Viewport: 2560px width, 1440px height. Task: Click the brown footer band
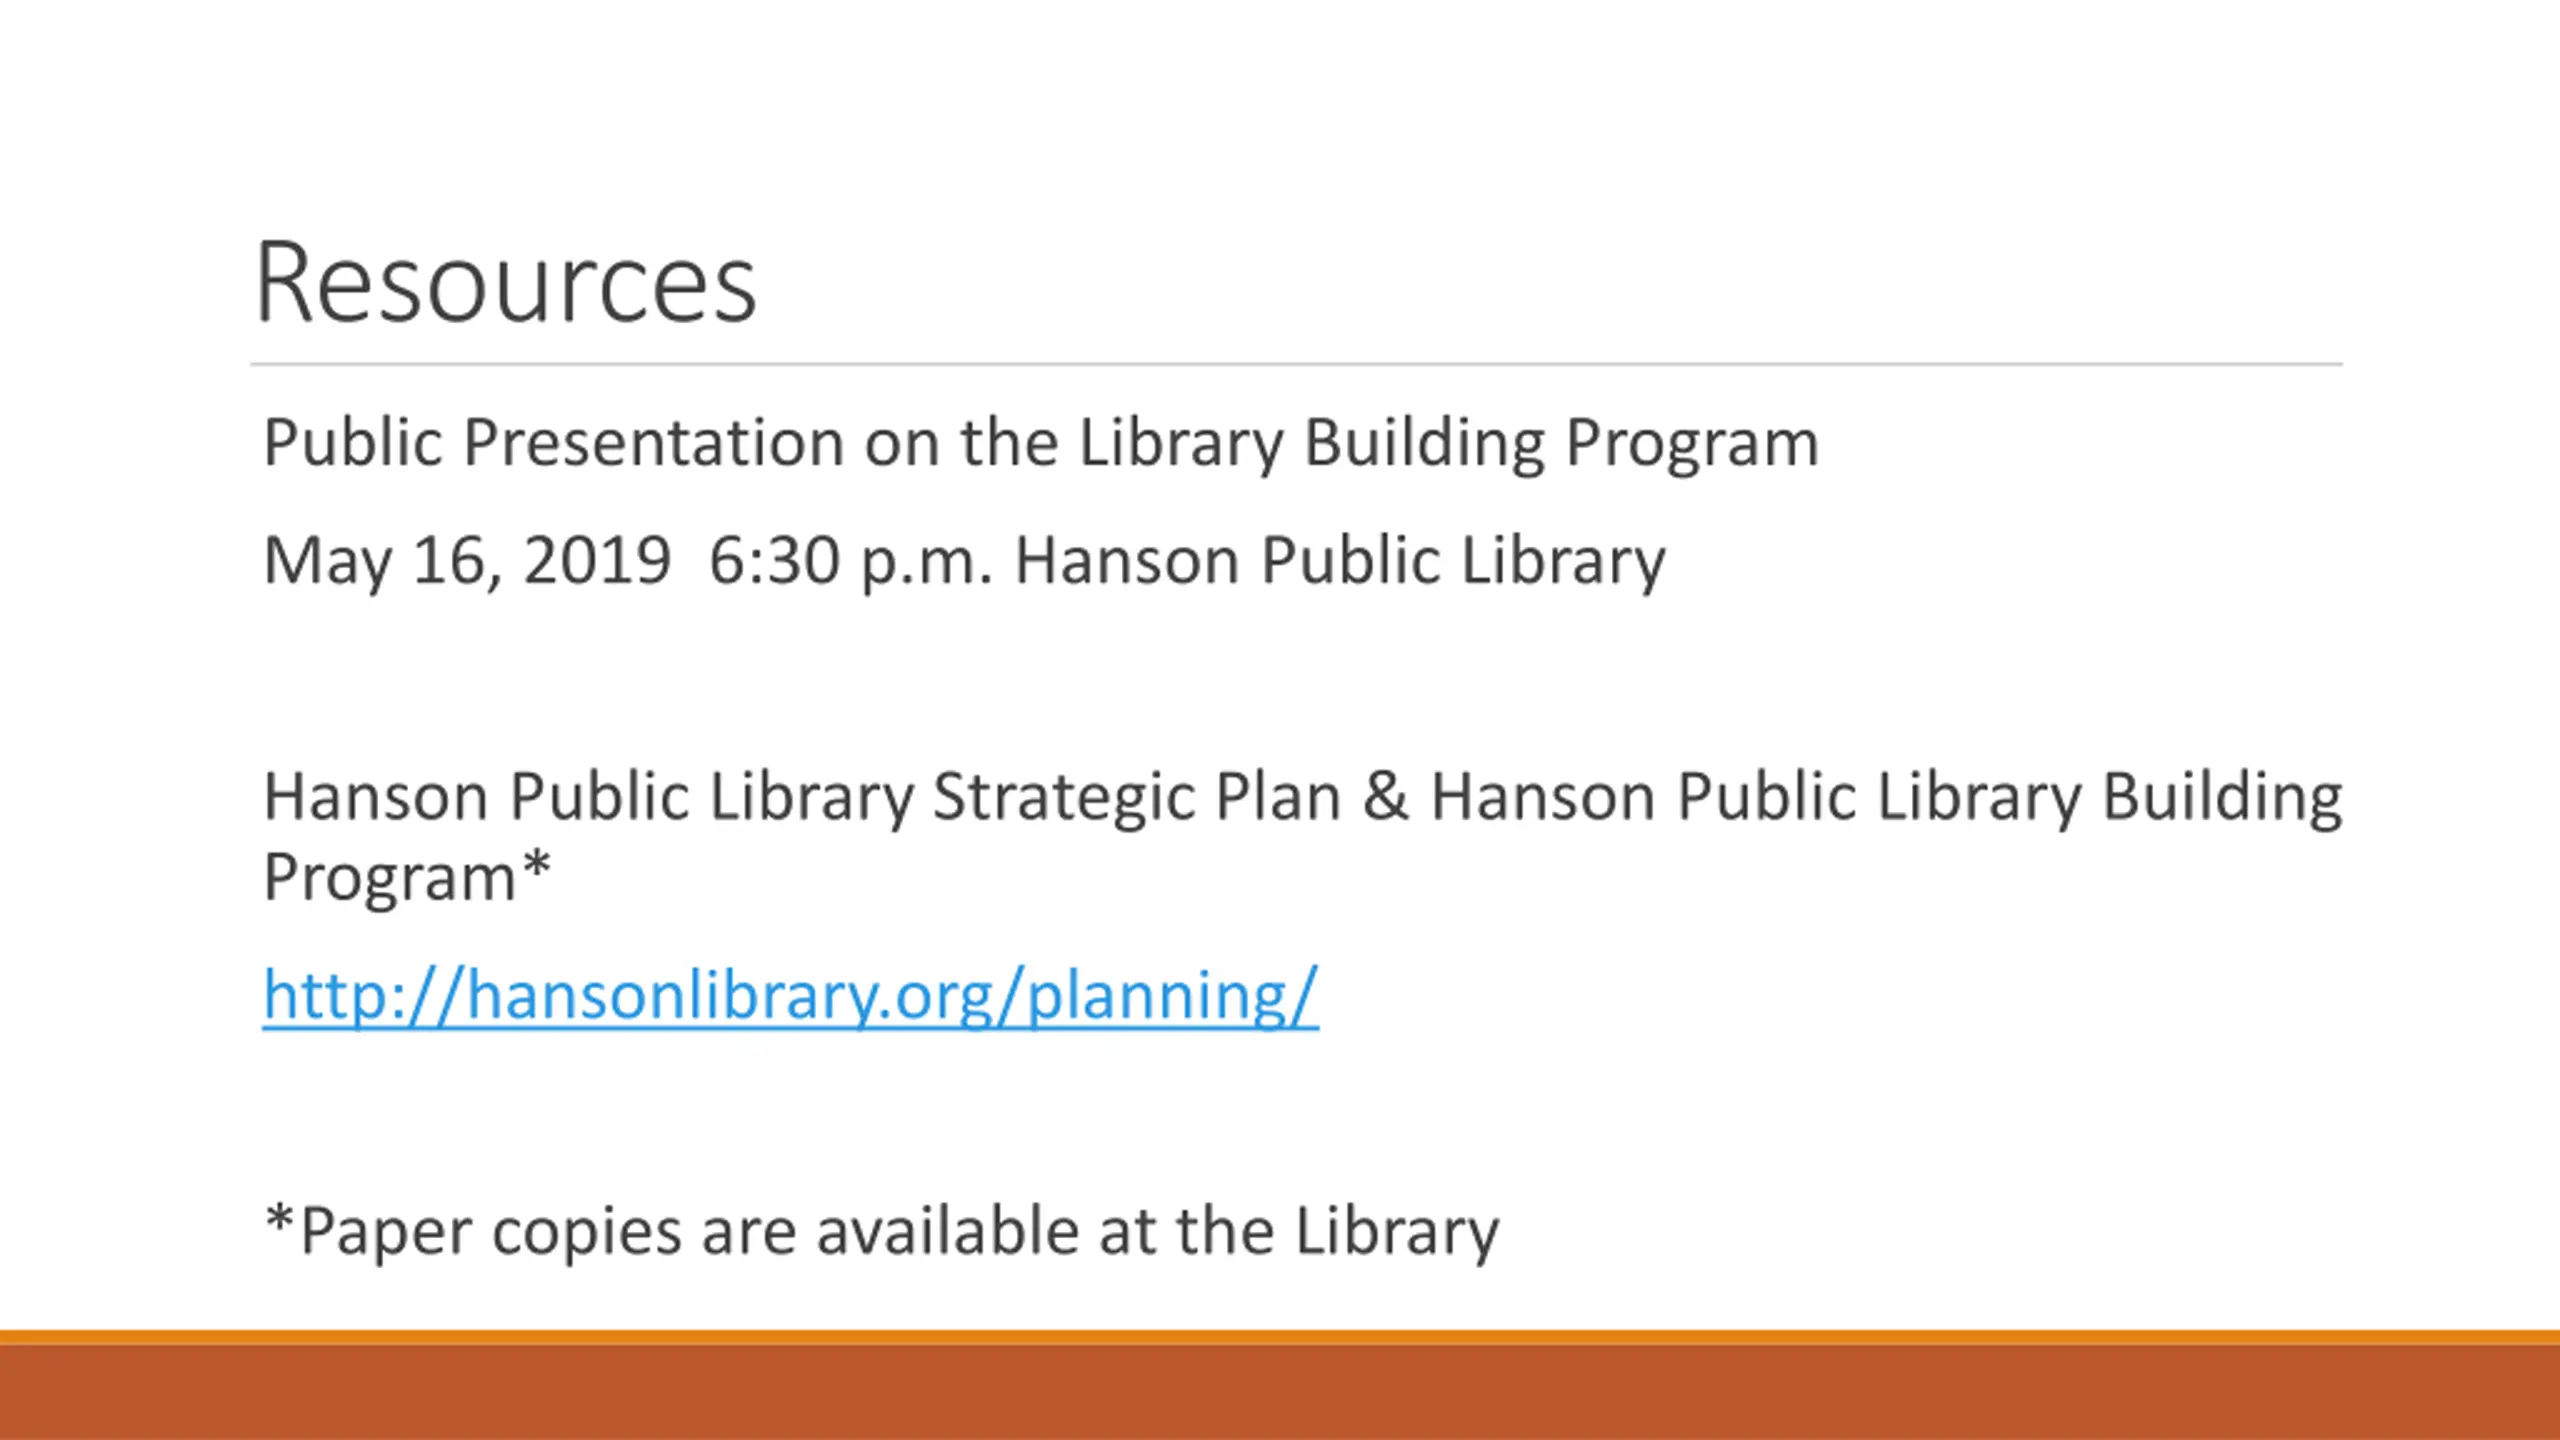[1280, 1393]
